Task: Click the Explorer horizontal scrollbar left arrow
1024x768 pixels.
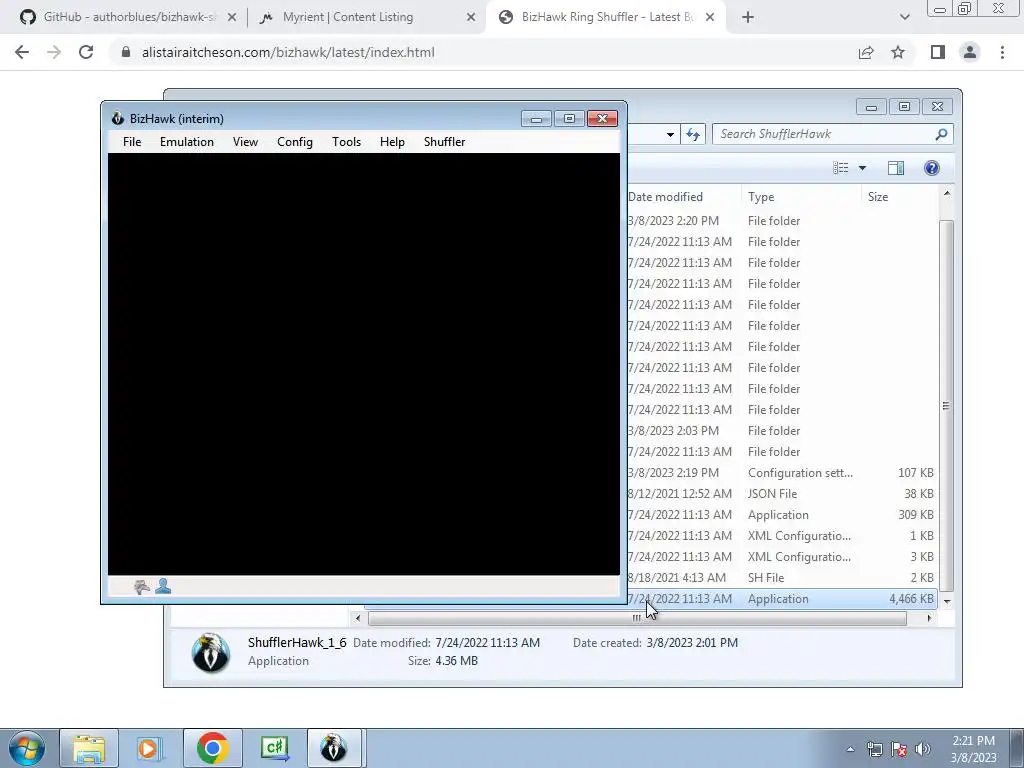Action: 357,618
